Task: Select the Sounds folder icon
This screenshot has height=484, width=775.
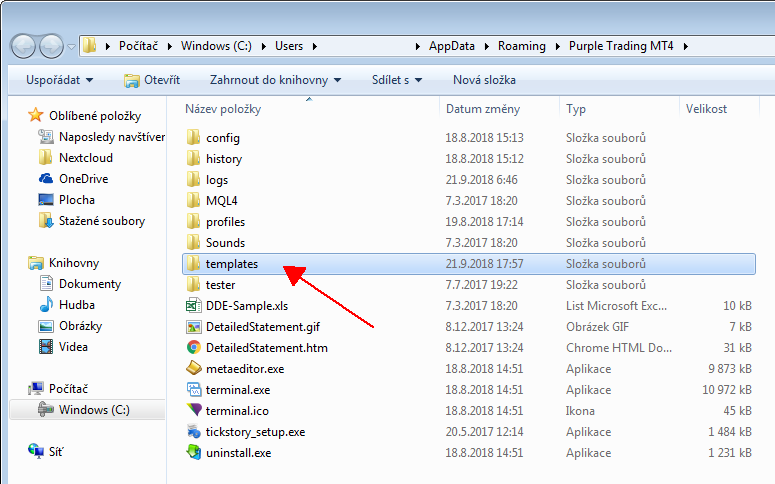Action: pyautogui.click(x=193, y=242)
